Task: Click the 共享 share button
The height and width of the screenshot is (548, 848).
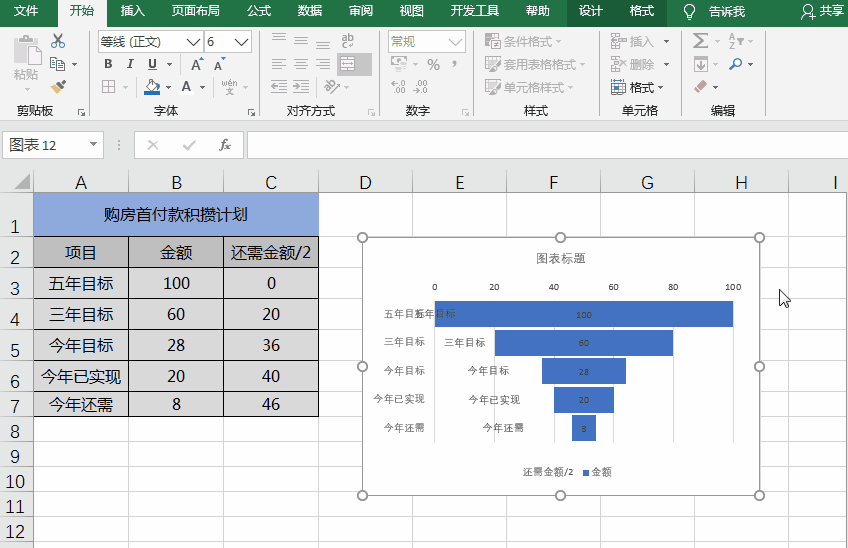Action: tap(822, 11)
